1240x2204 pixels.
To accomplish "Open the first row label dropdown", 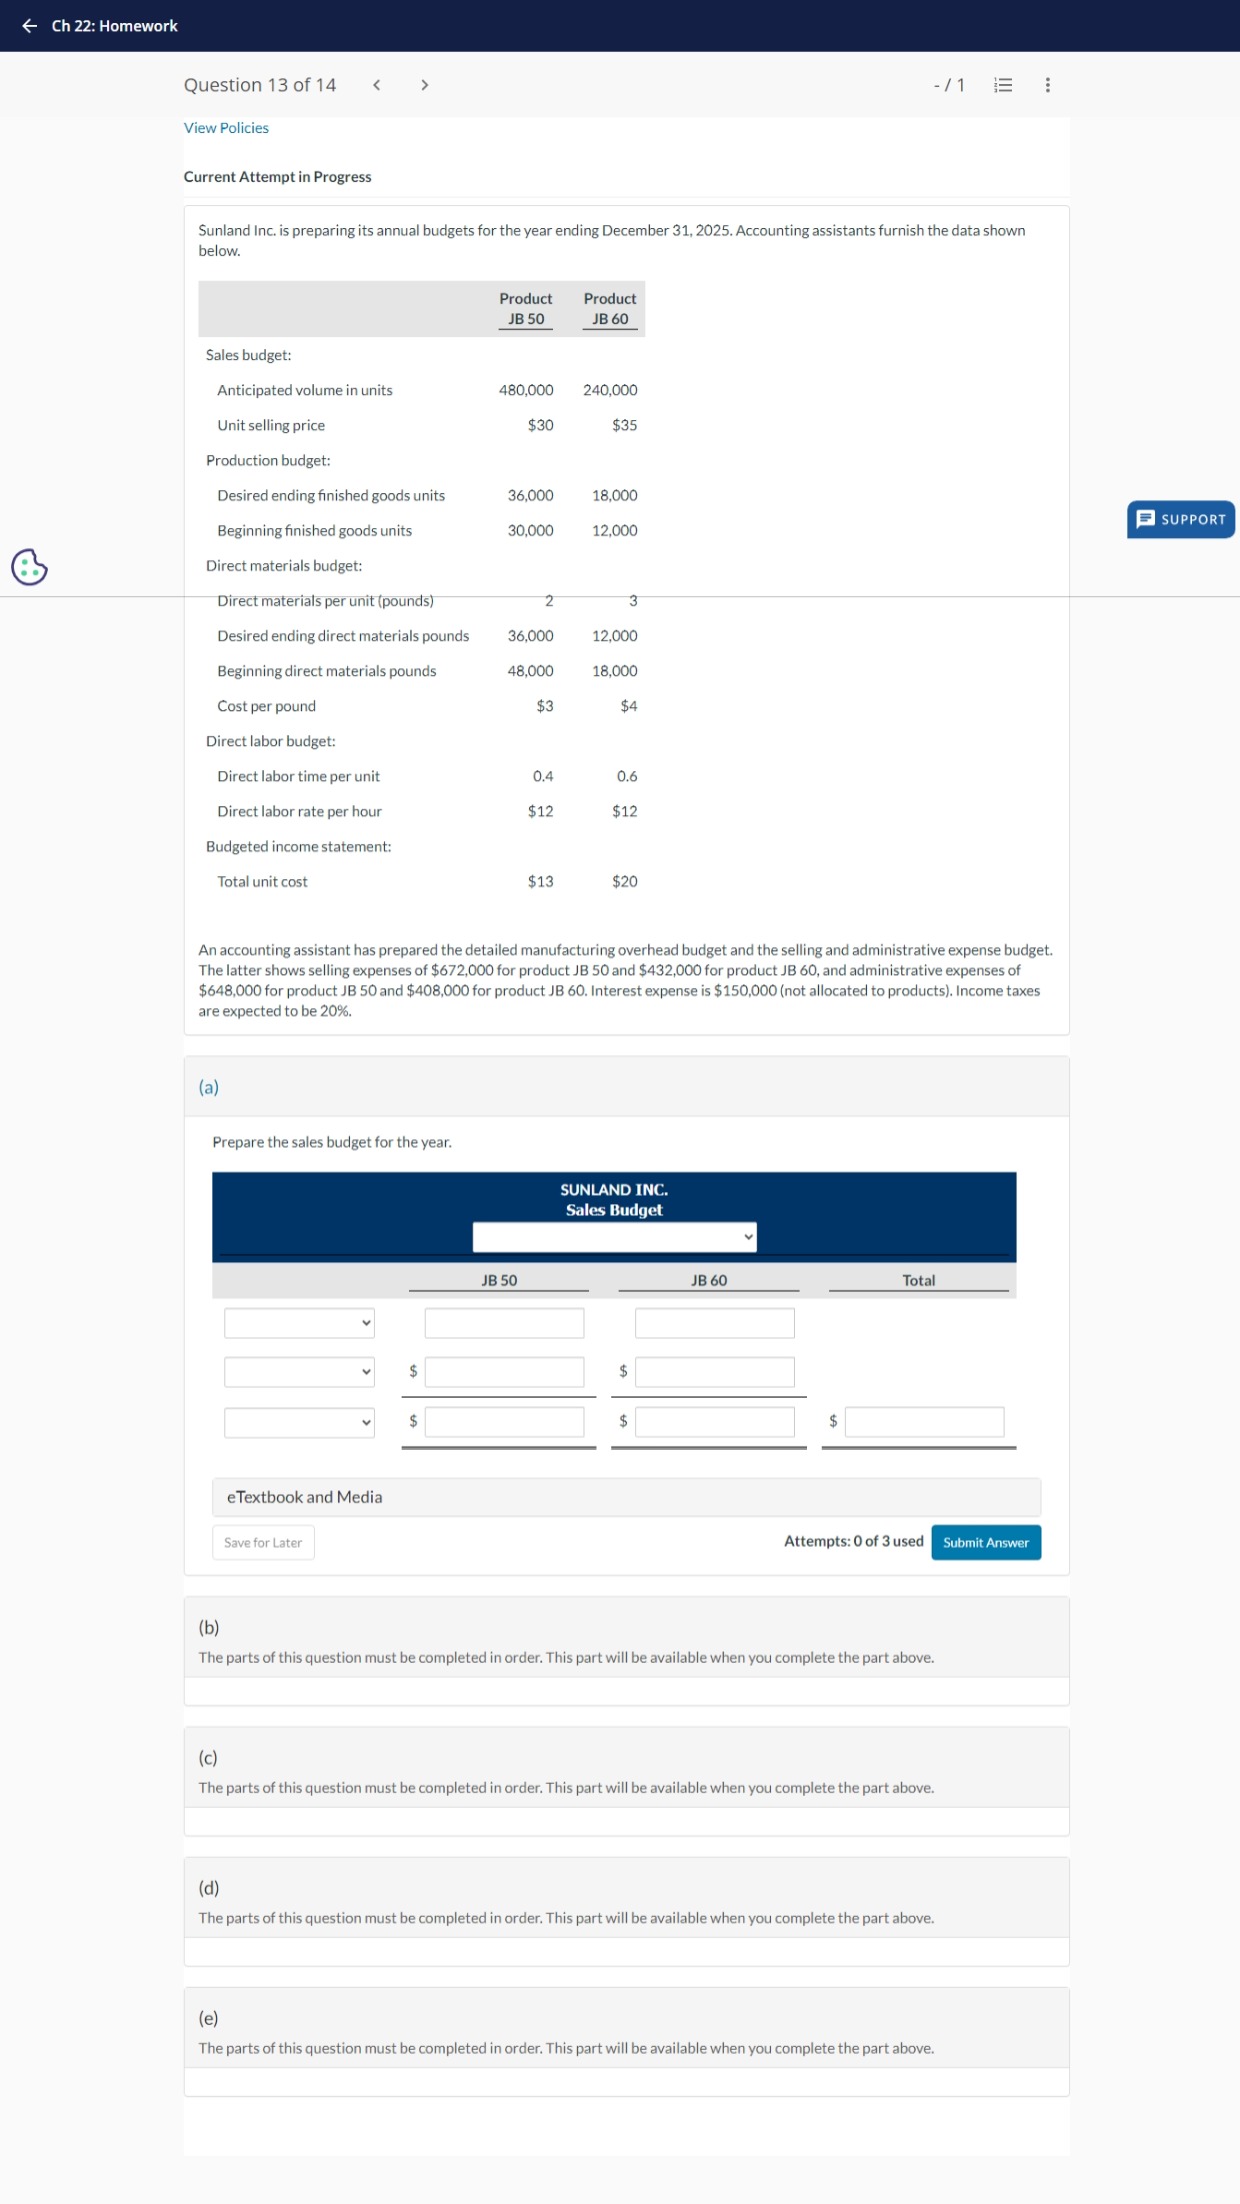I will point(299,1323).
